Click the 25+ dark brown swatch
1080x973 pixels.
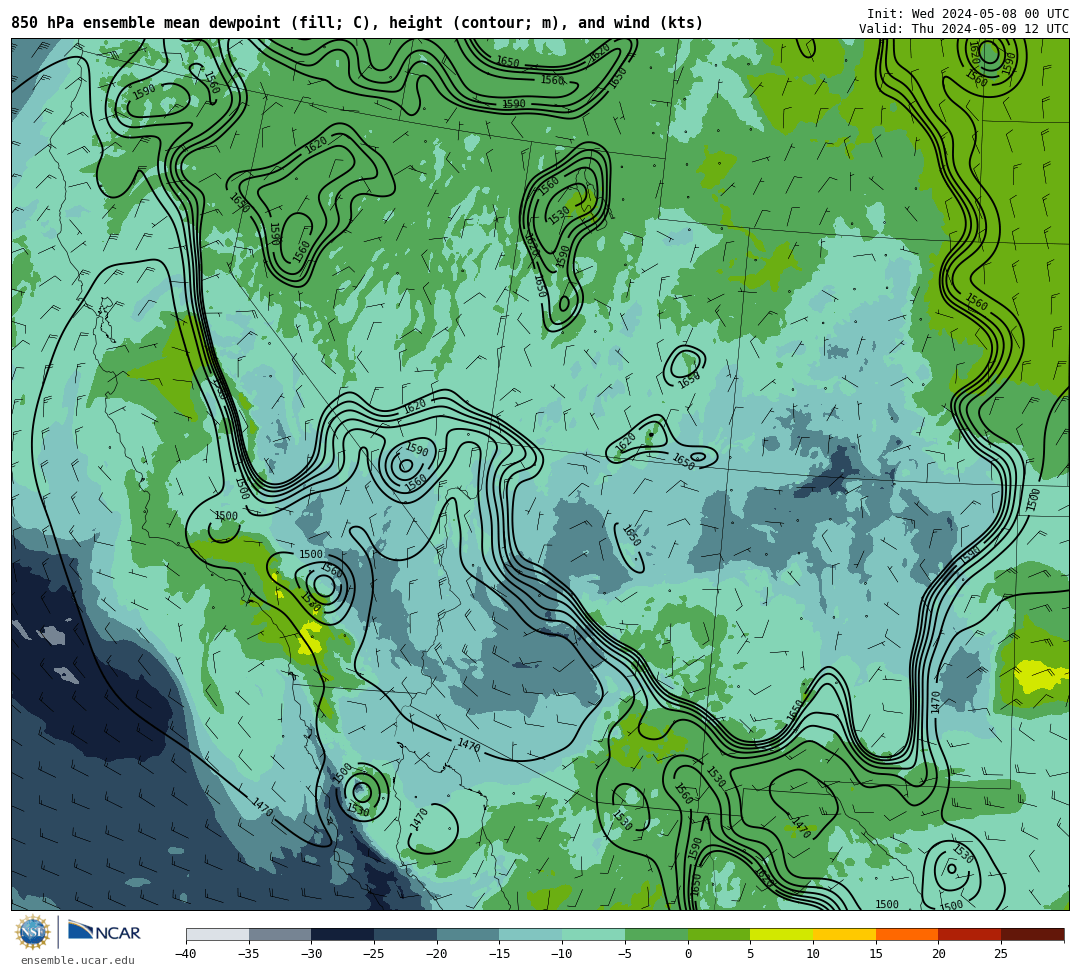point(1032,934)
